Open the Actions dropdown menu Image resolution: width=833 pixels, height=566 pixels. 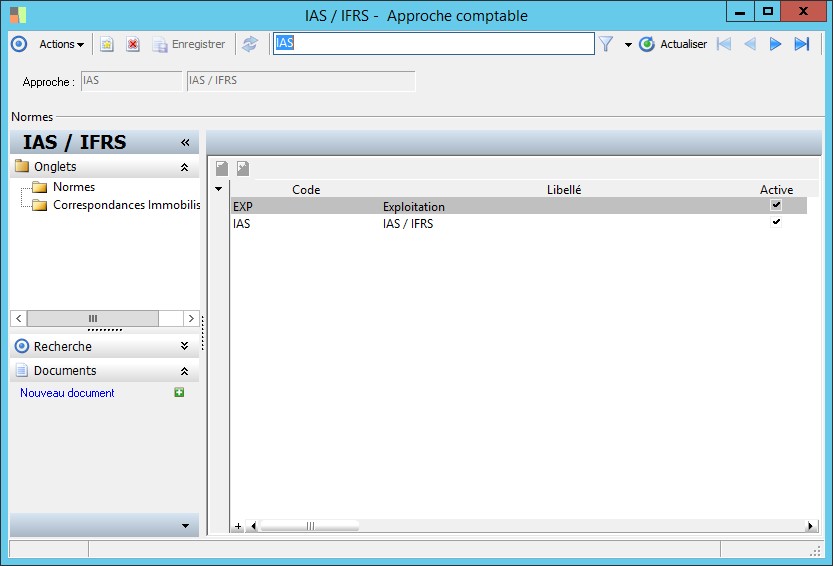[x=61, y=44]
